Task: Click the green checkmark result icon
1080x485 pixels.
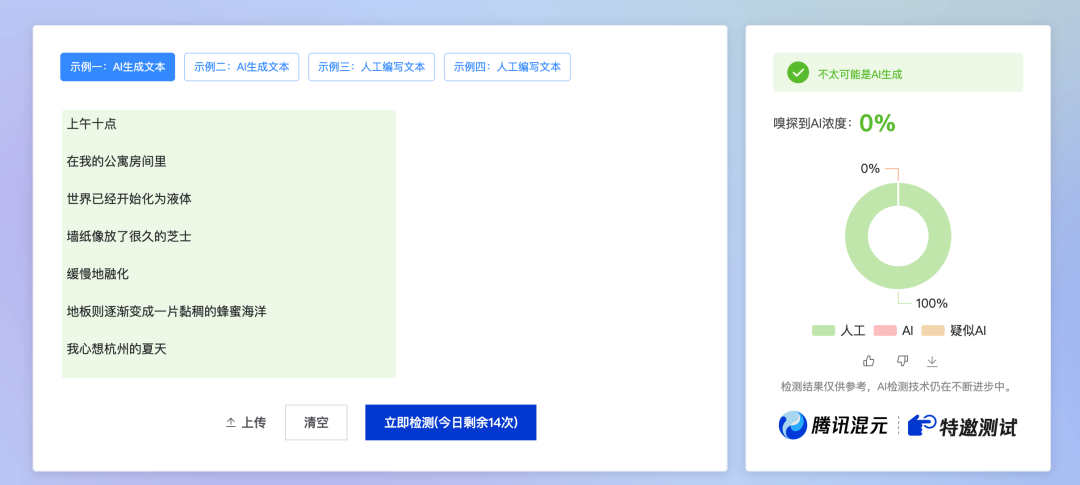Action: [x=798, y=72]
